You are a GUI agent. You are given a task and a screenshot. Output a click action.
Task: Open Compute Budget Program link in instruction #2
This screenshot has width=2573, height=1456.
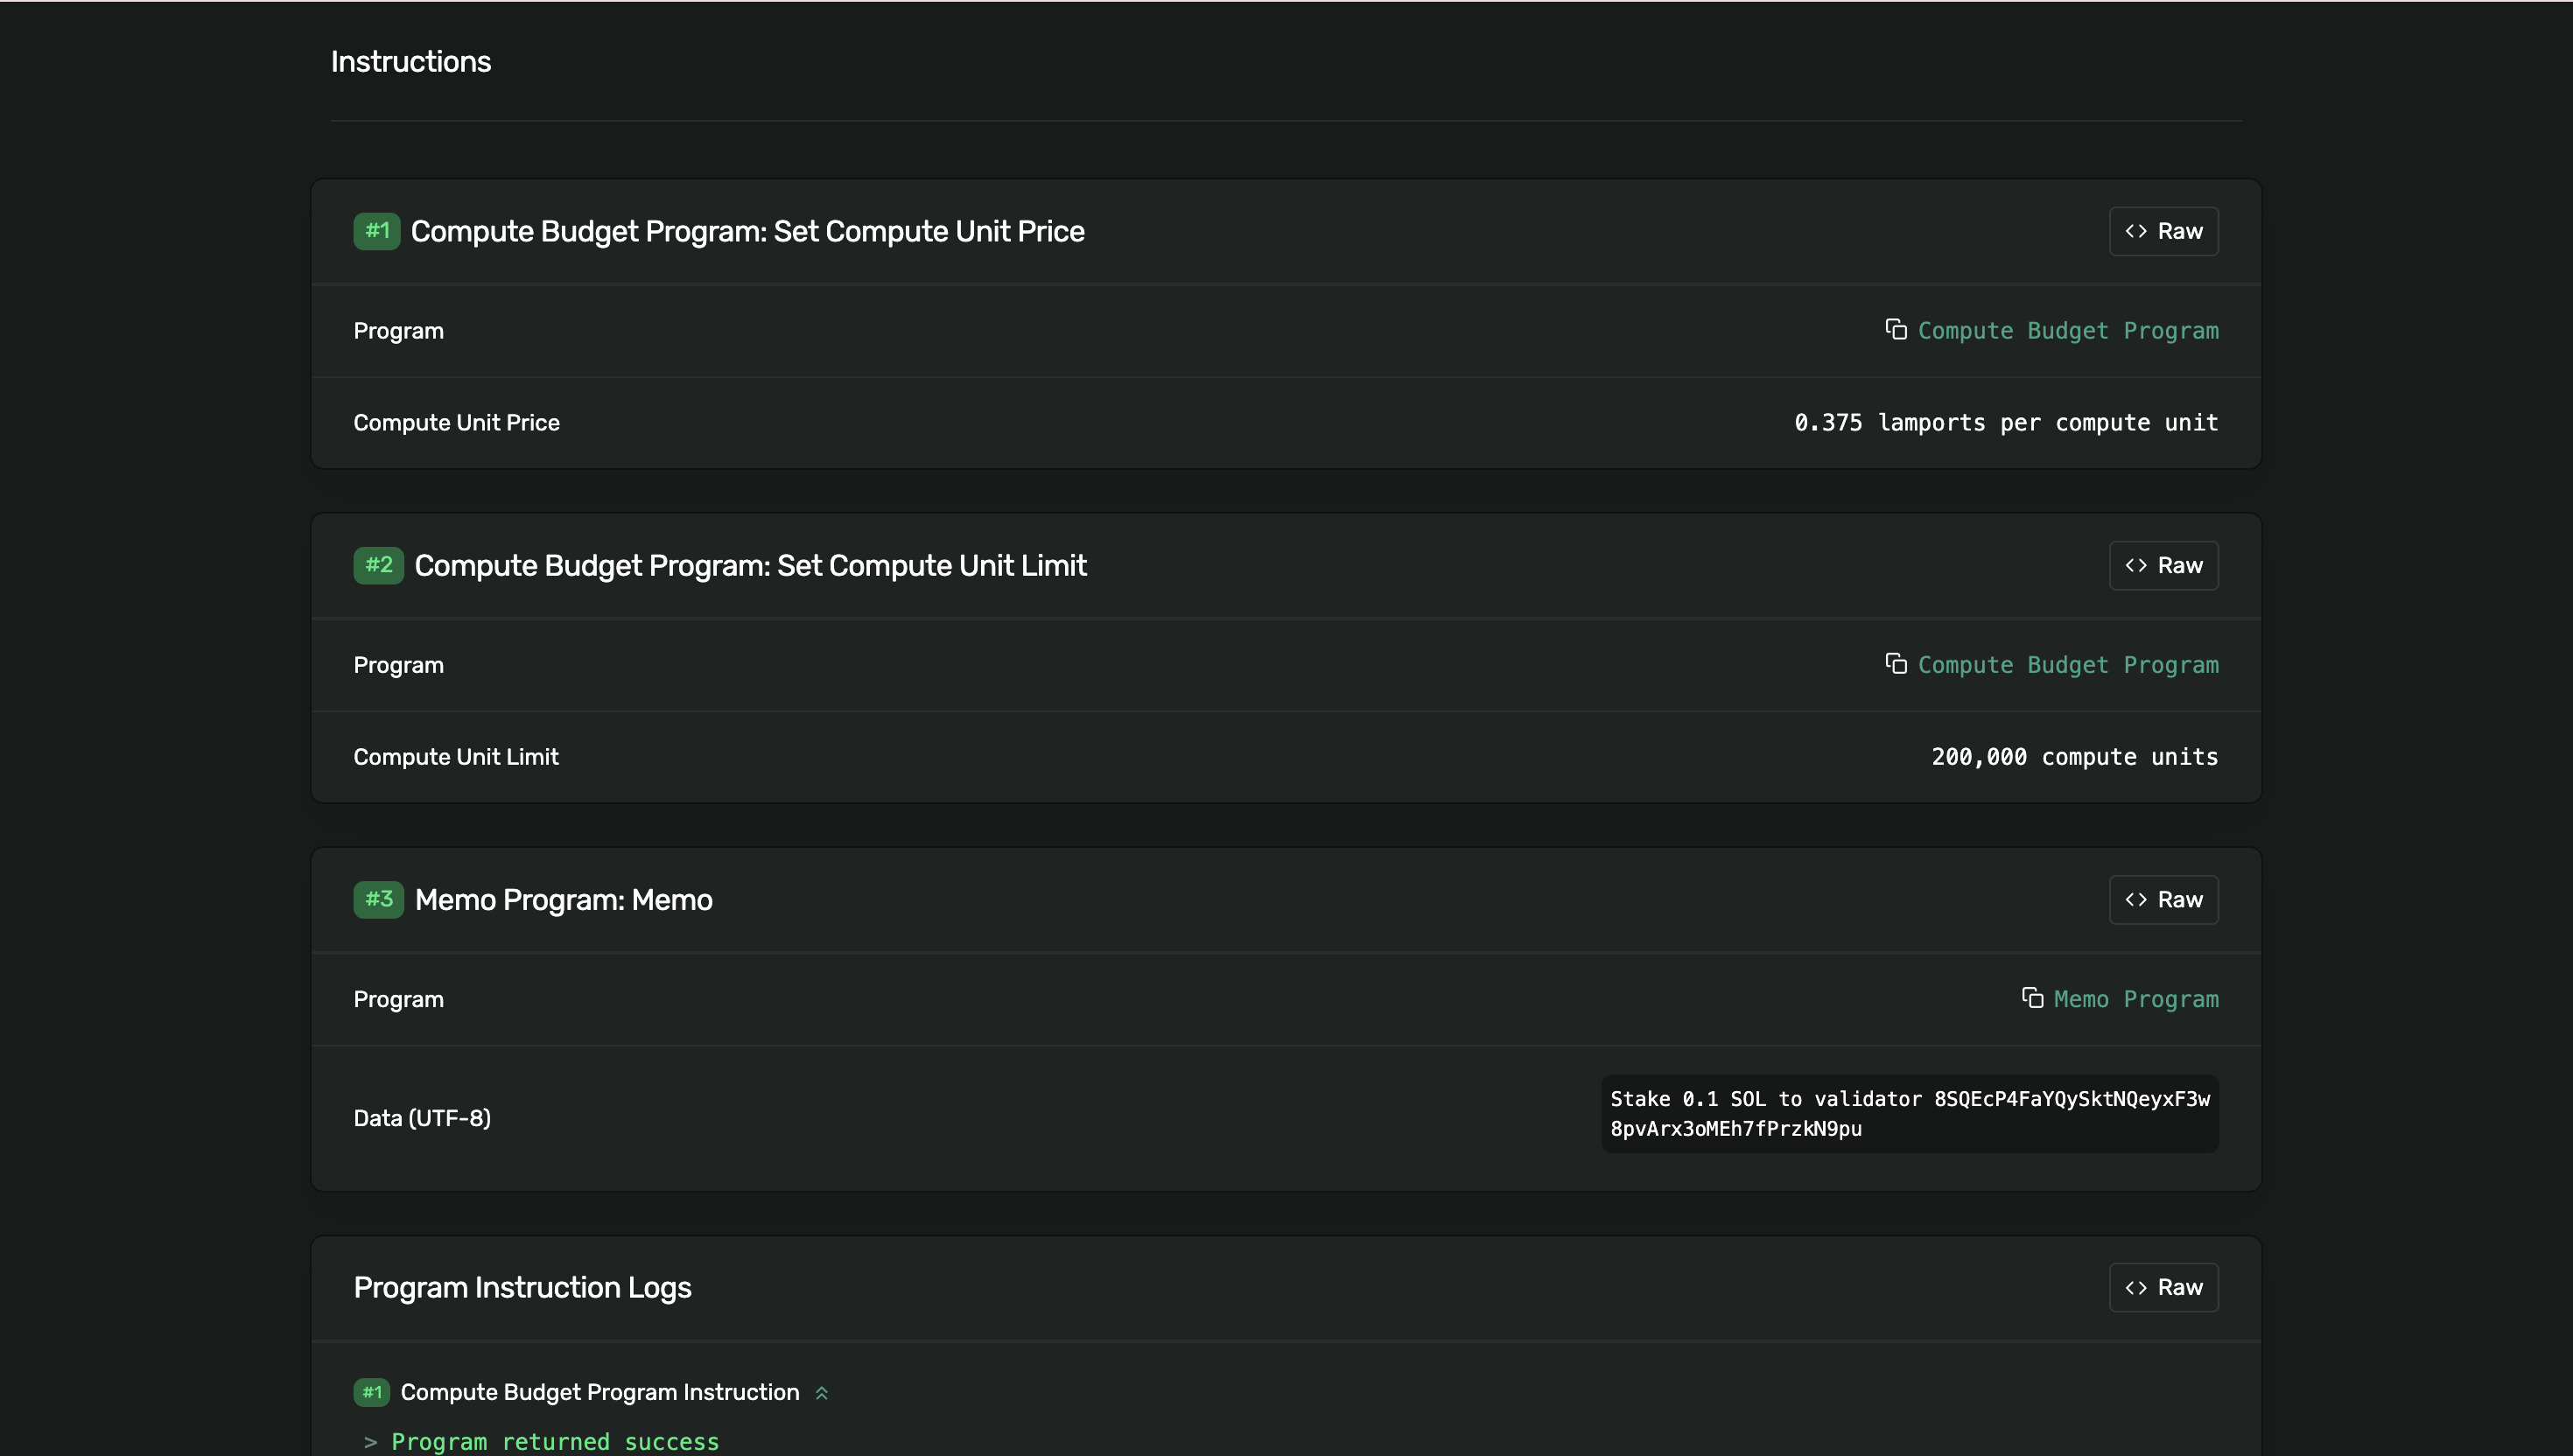click(2067, 665)
